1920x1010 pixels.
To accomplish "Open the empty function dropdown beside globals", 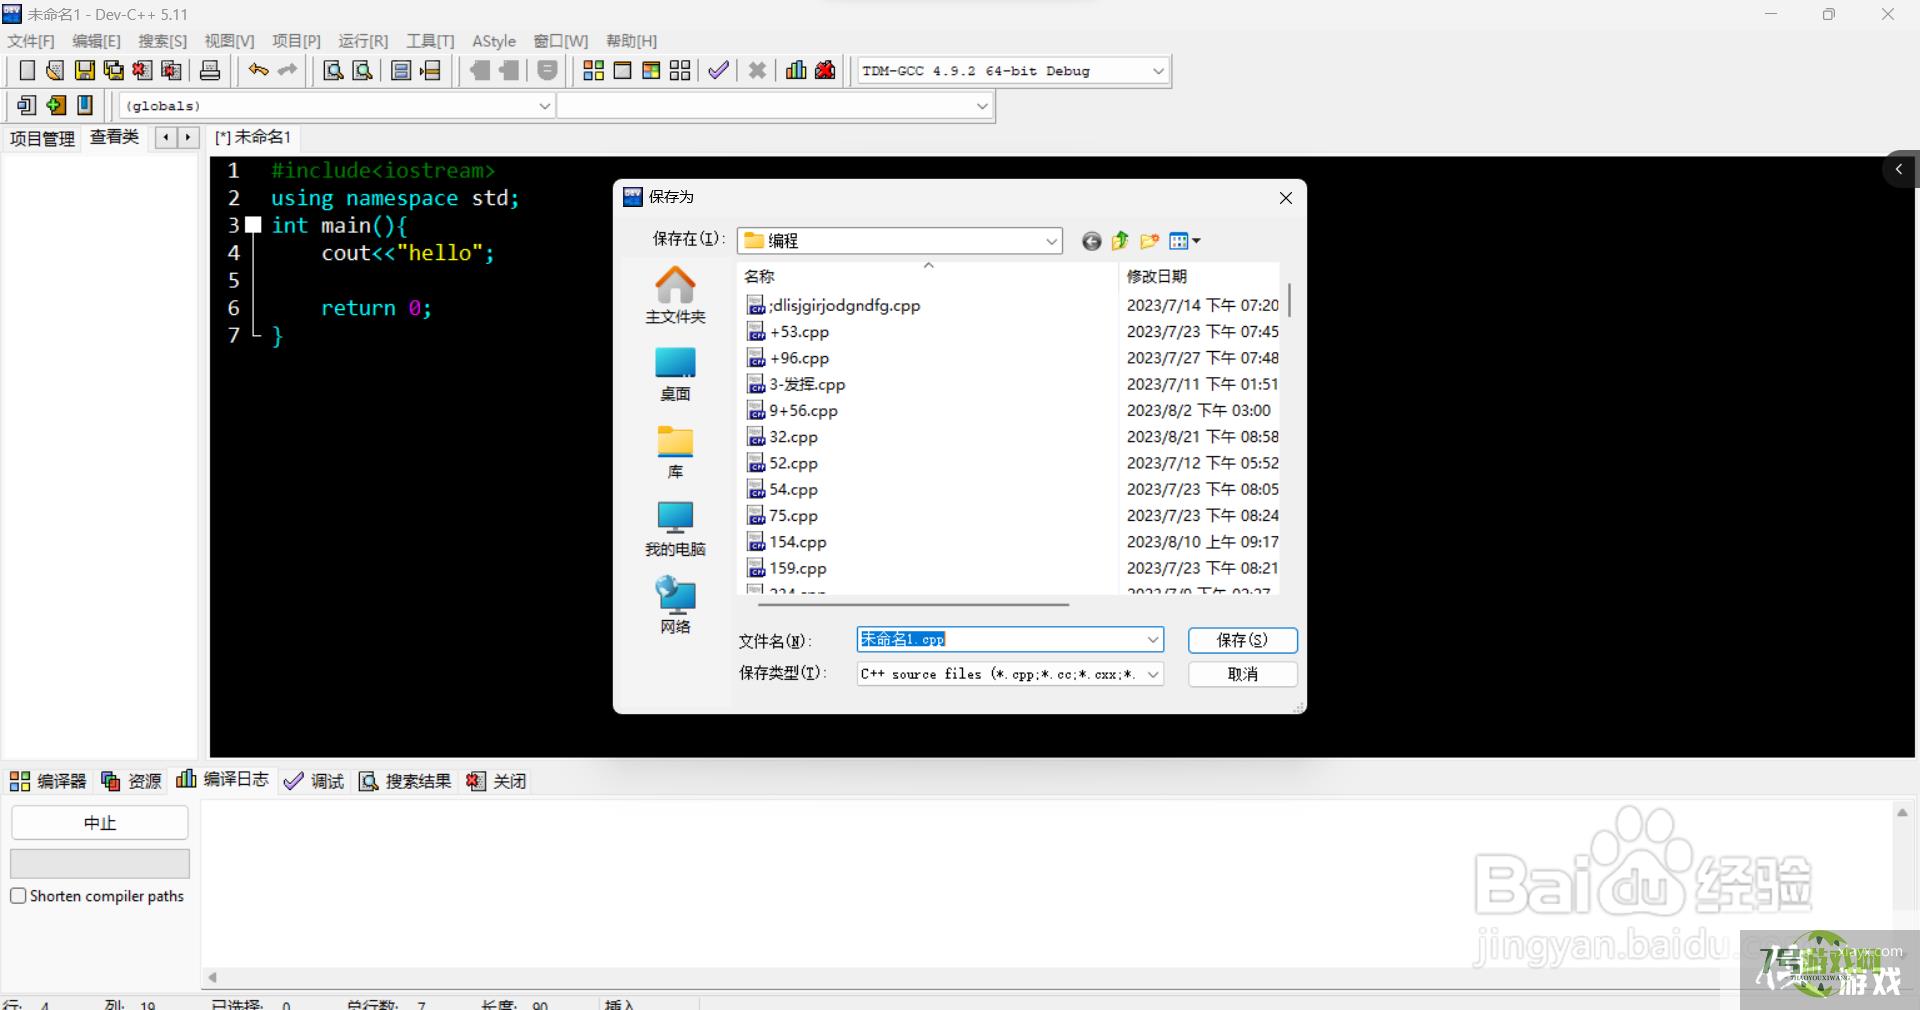I will [x=982, y=106].
